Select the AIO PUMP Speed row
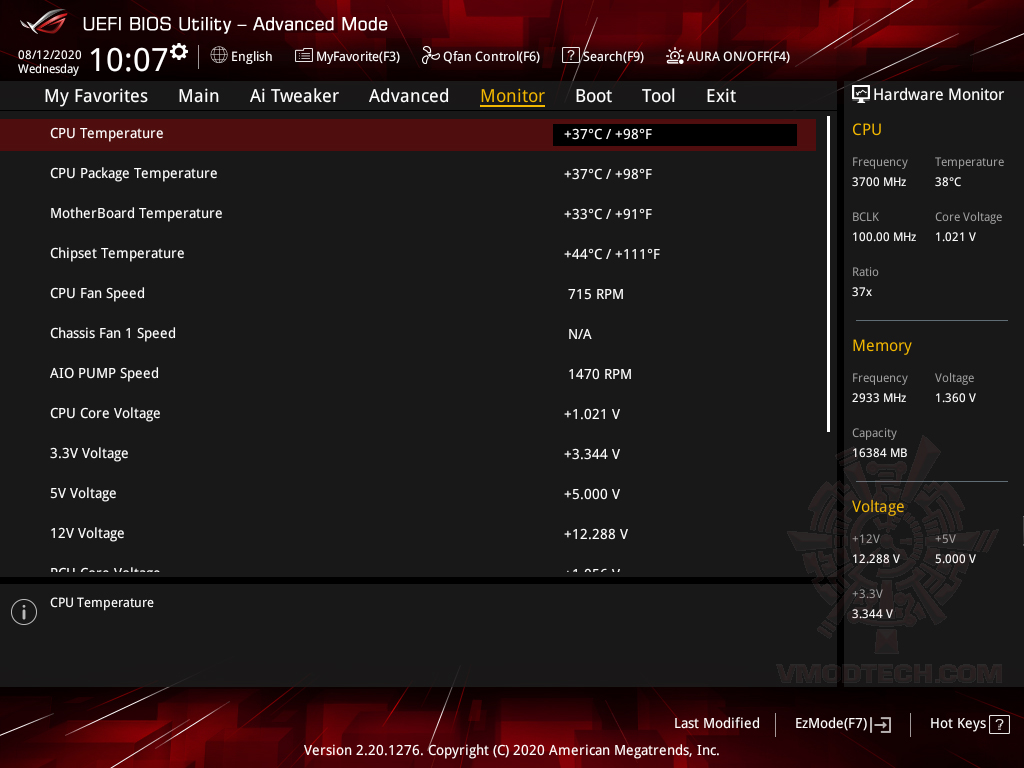Image resolution: width=1024 pixels, height=768 pixels. click(x=408, y=374)
